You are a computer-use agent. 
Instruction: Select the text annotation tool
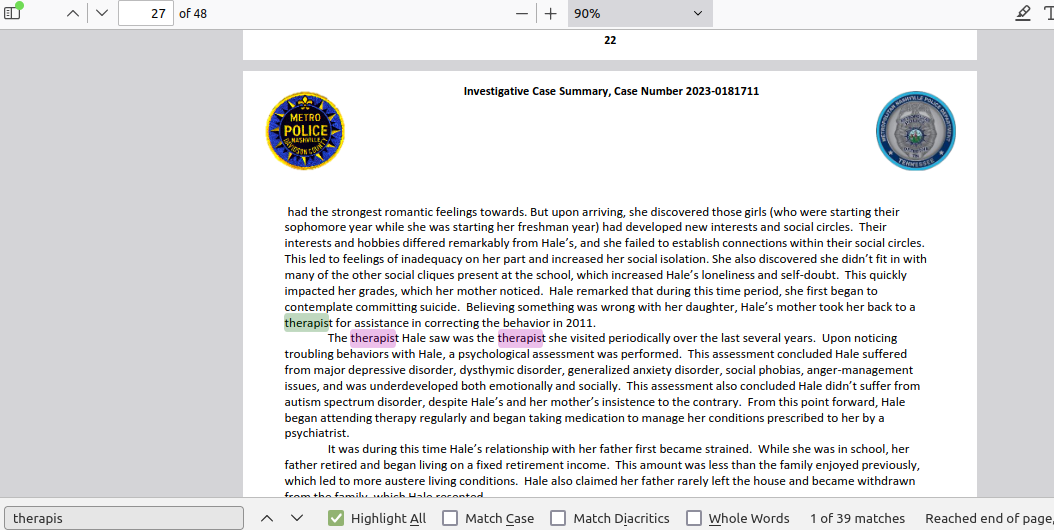click(x=1049, y=13)
